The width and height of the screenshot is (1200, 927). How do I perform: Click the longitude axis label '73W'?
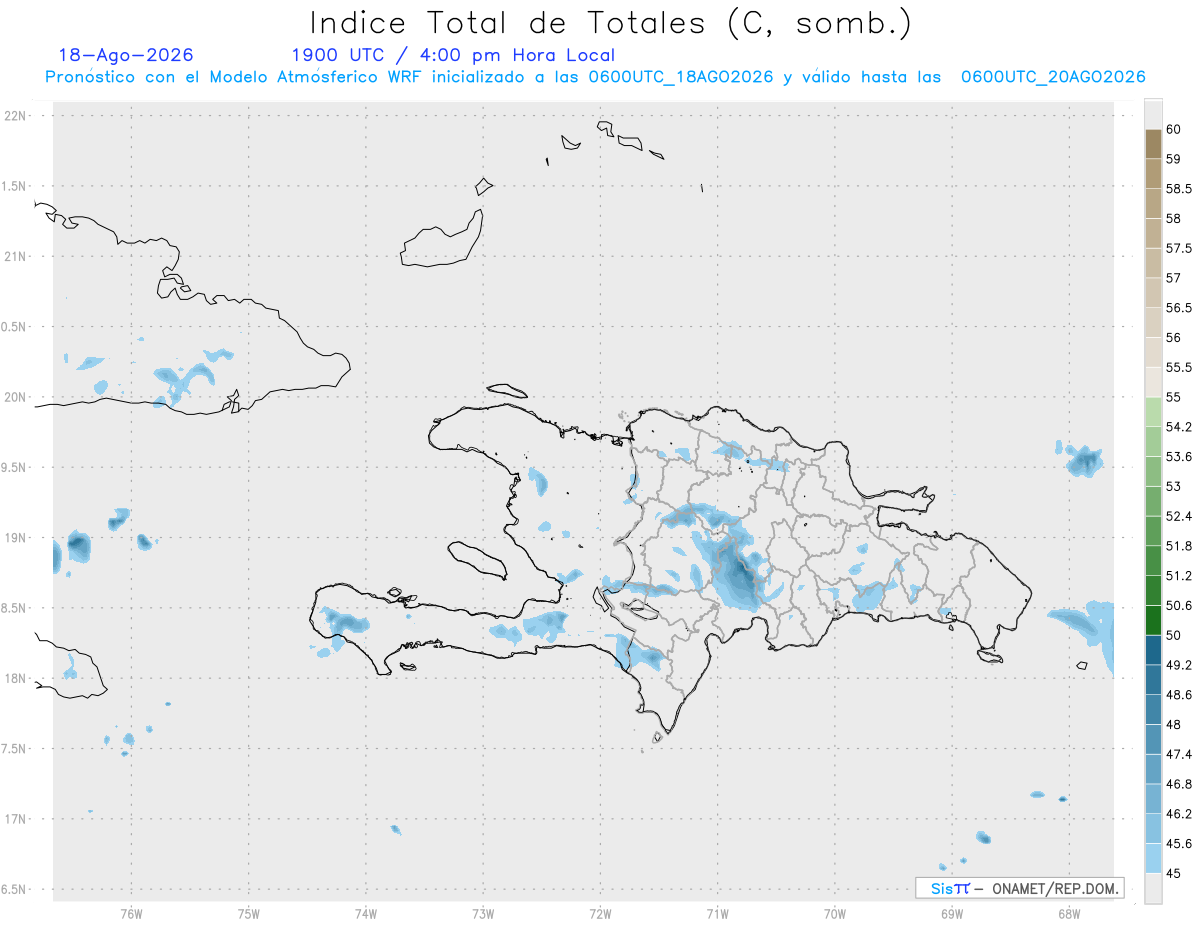point(483,913)
